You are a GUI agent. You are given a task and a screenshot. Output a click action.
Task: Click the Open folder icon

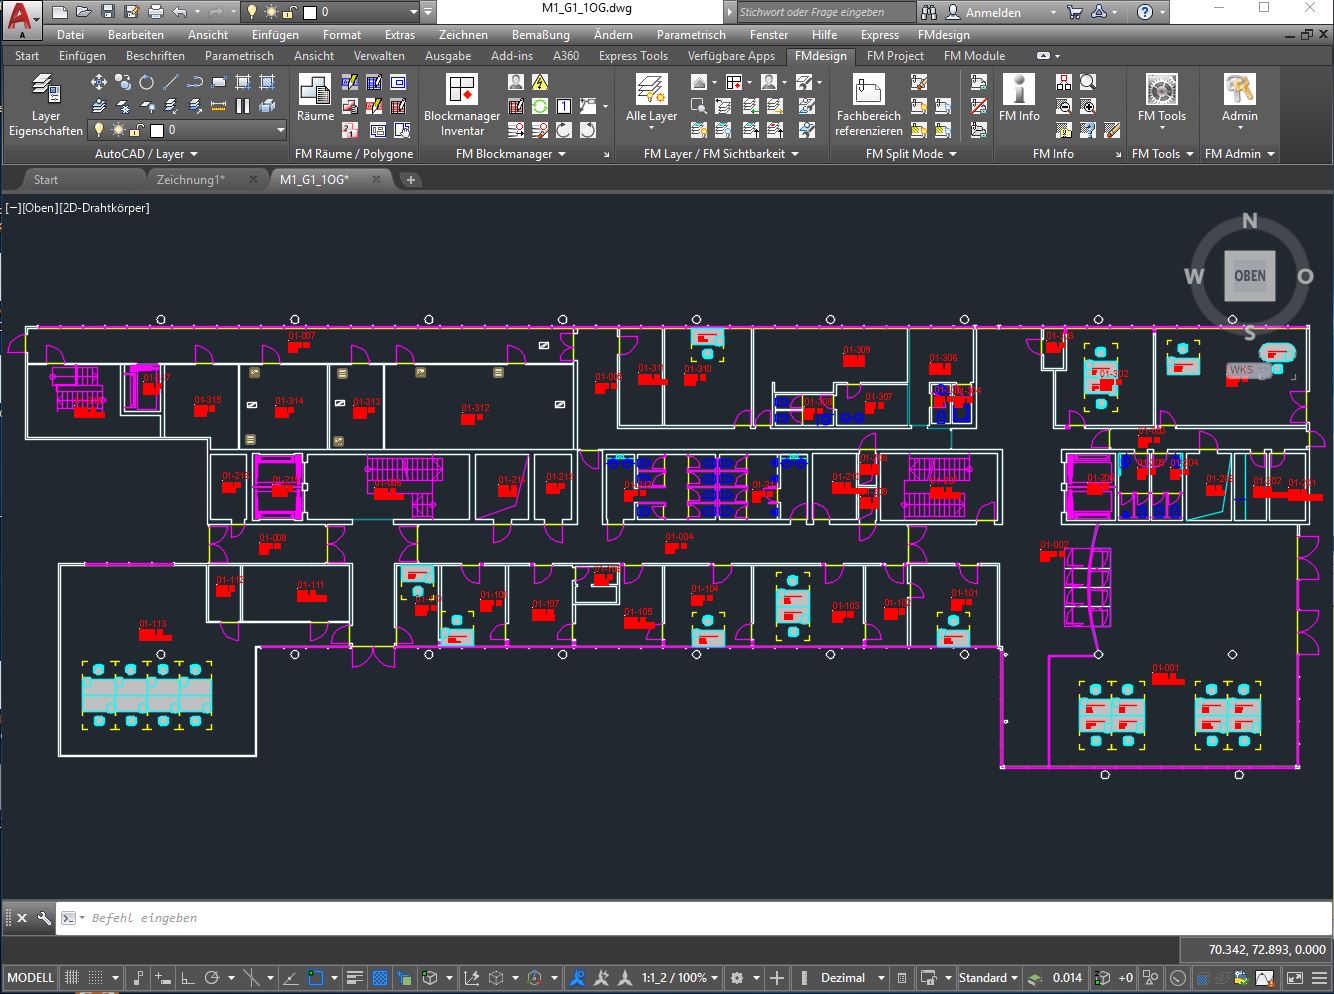click(x=84, y=12)
